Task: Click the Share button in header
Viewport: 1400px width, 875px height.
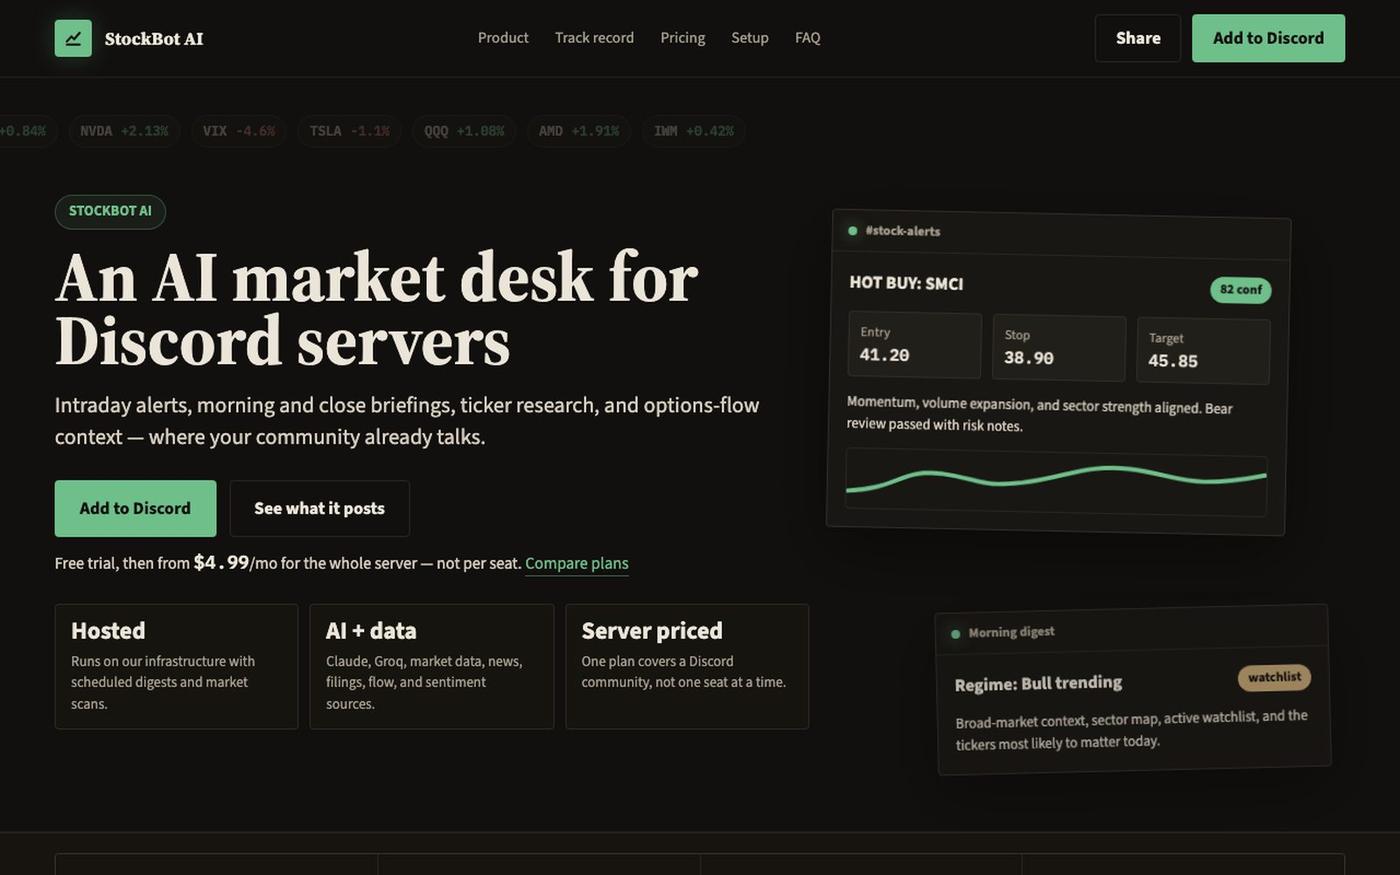Action: pos(1138,38)
